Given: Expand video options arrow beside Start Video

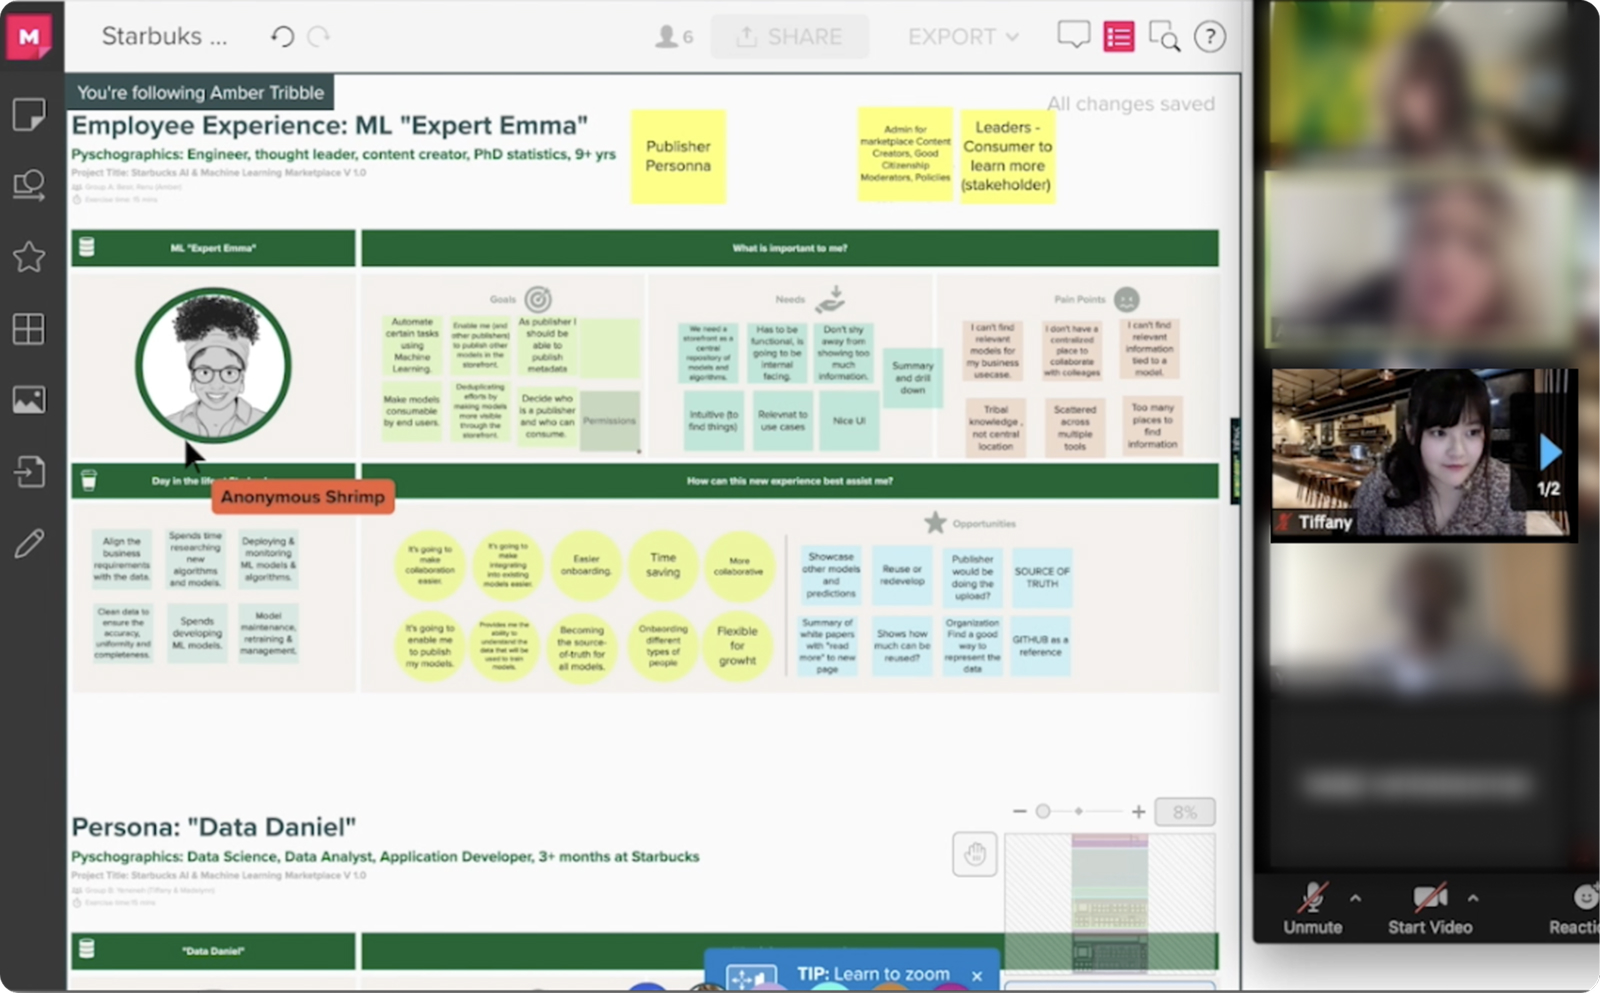Looking at the screenshot, I should pyautogui.click(x=1473, y=898).
